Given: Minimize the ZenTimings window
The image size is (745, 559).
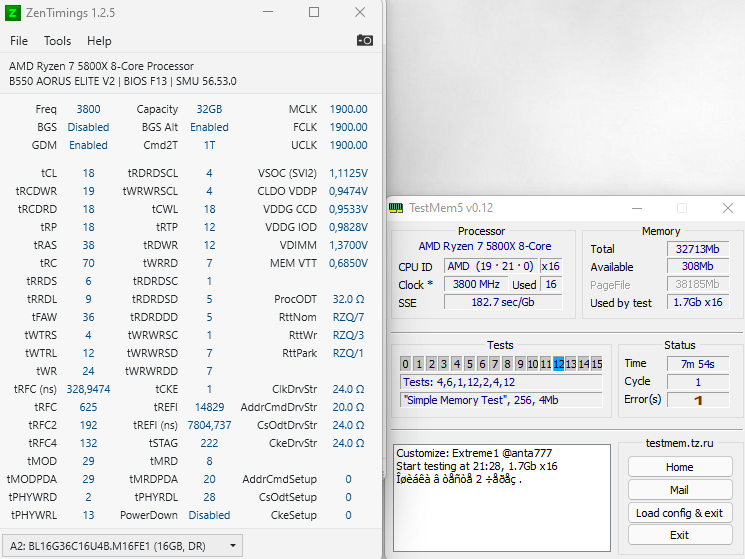Looking at the screenshot, I should (x=268, y=12).
